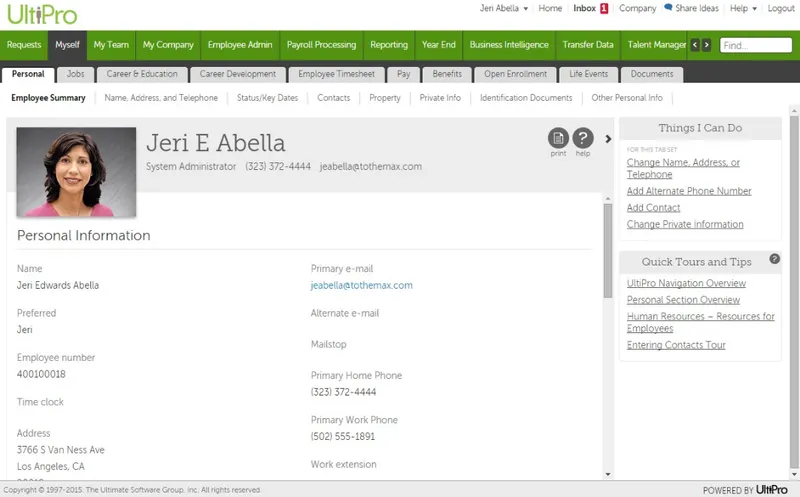Click the Quick Tours and Tips question mark icon
Screen dimensions: 800x497
point(774,259)
